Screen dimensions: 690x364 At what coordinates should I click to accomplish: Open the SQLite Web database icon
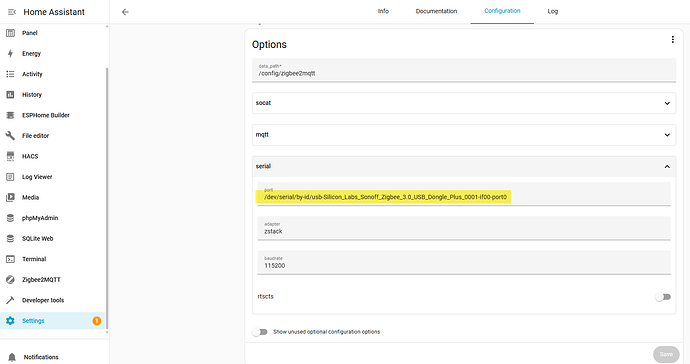(10, 239)
